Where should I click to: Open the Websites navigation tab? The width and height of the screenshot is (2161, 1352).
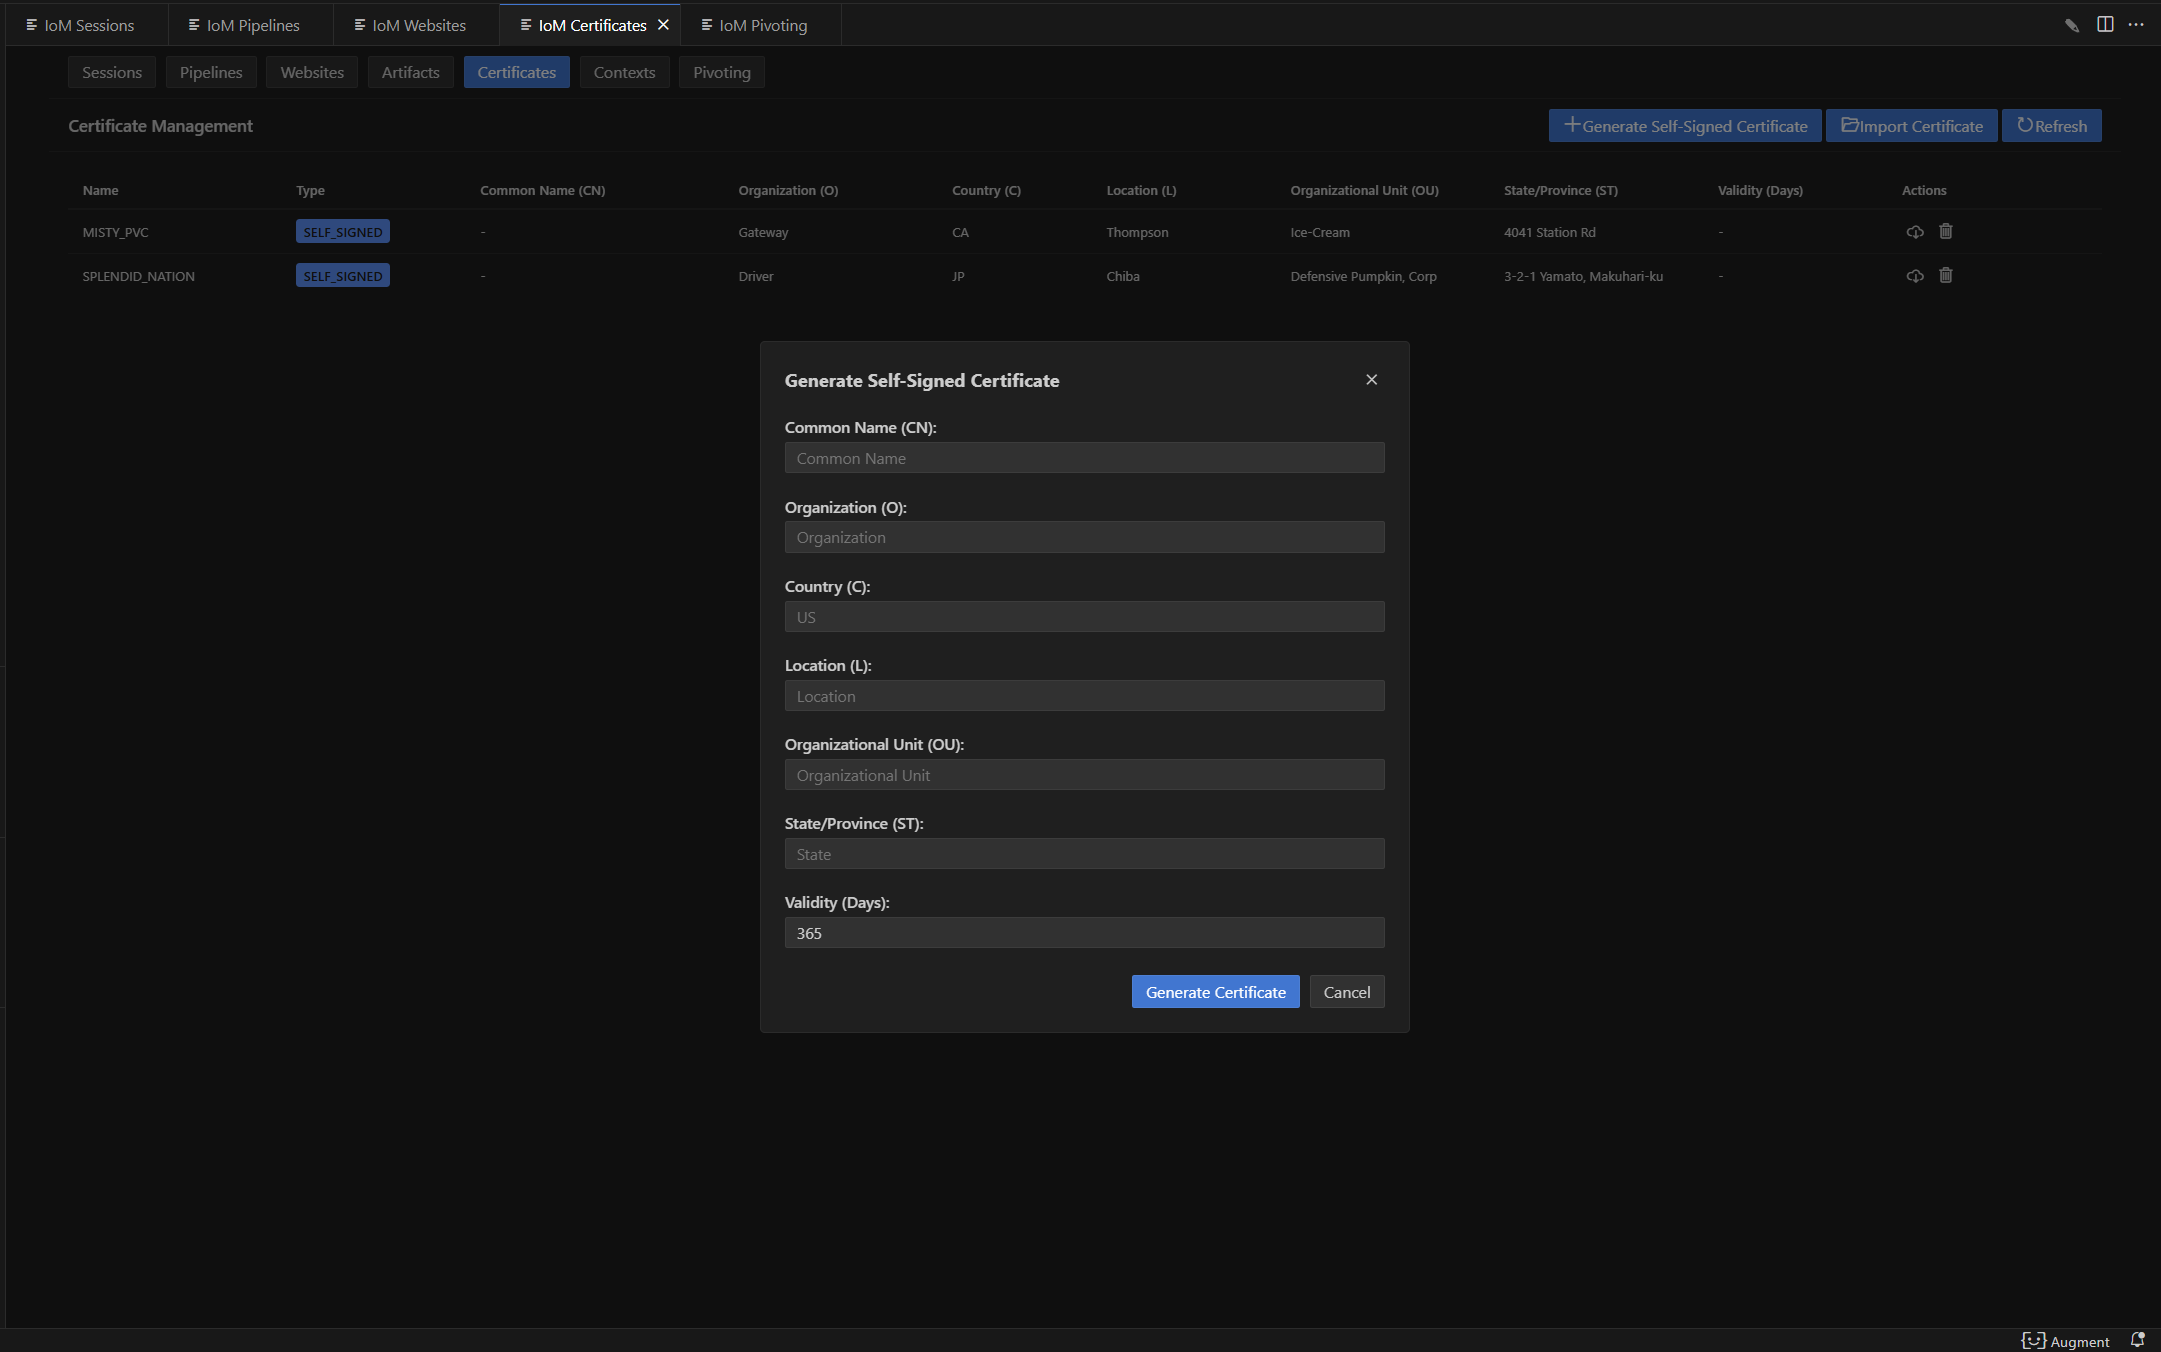pyautogui.click(x=312, y=72)
